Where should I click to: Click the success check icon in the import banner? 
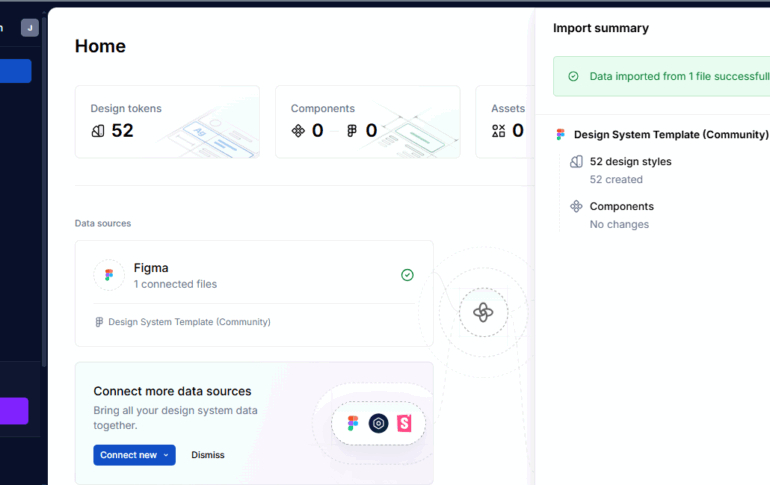click(x=573, y=76)
